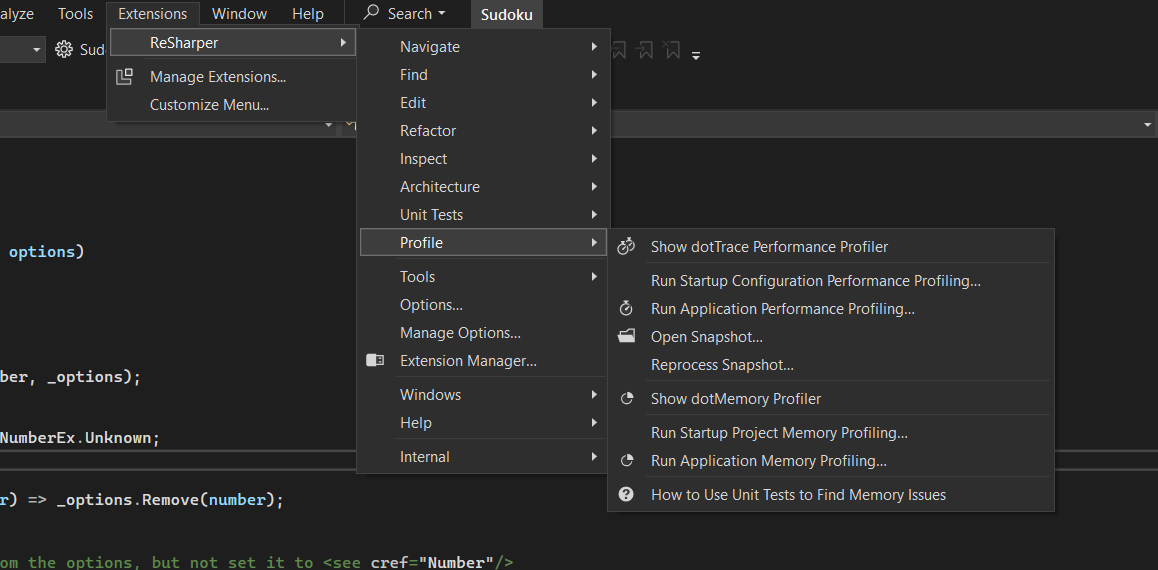This screenshot has height=570, width=1158.
Task: Open Extension Manager...
Action: click(x=484, y=361)
